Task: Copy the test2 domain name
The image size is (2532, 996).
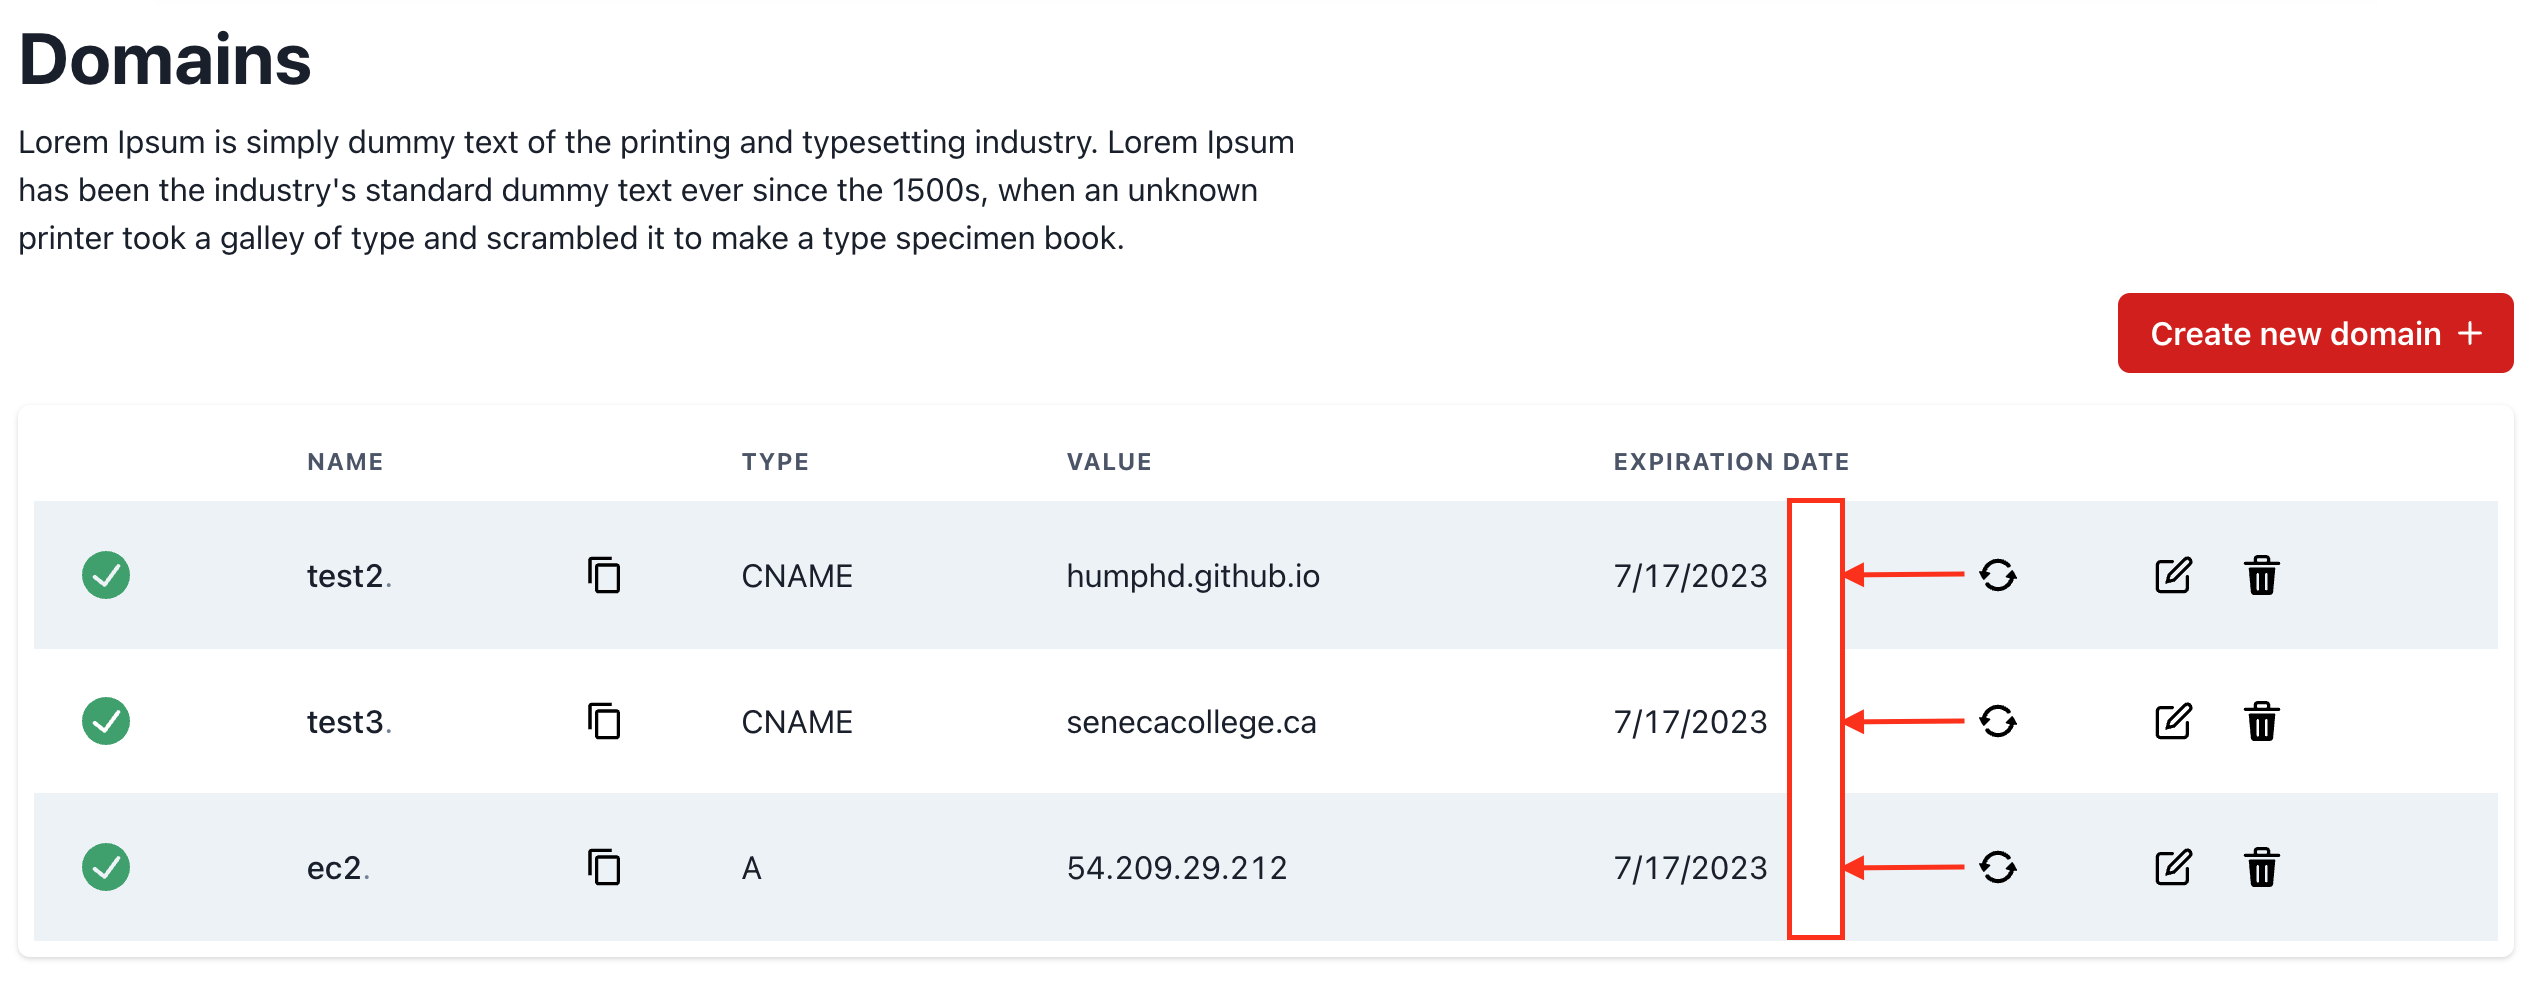Action: coord(605,576)
